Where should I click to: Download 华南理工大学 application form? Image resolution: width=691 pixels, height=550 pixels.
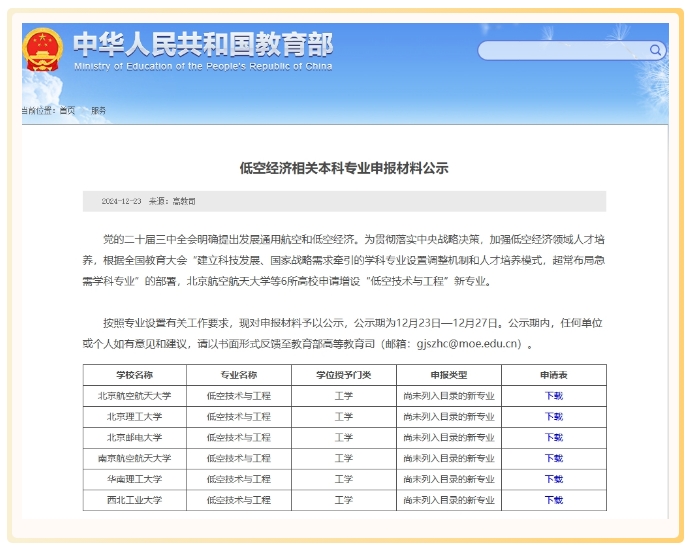click(554, 479)
